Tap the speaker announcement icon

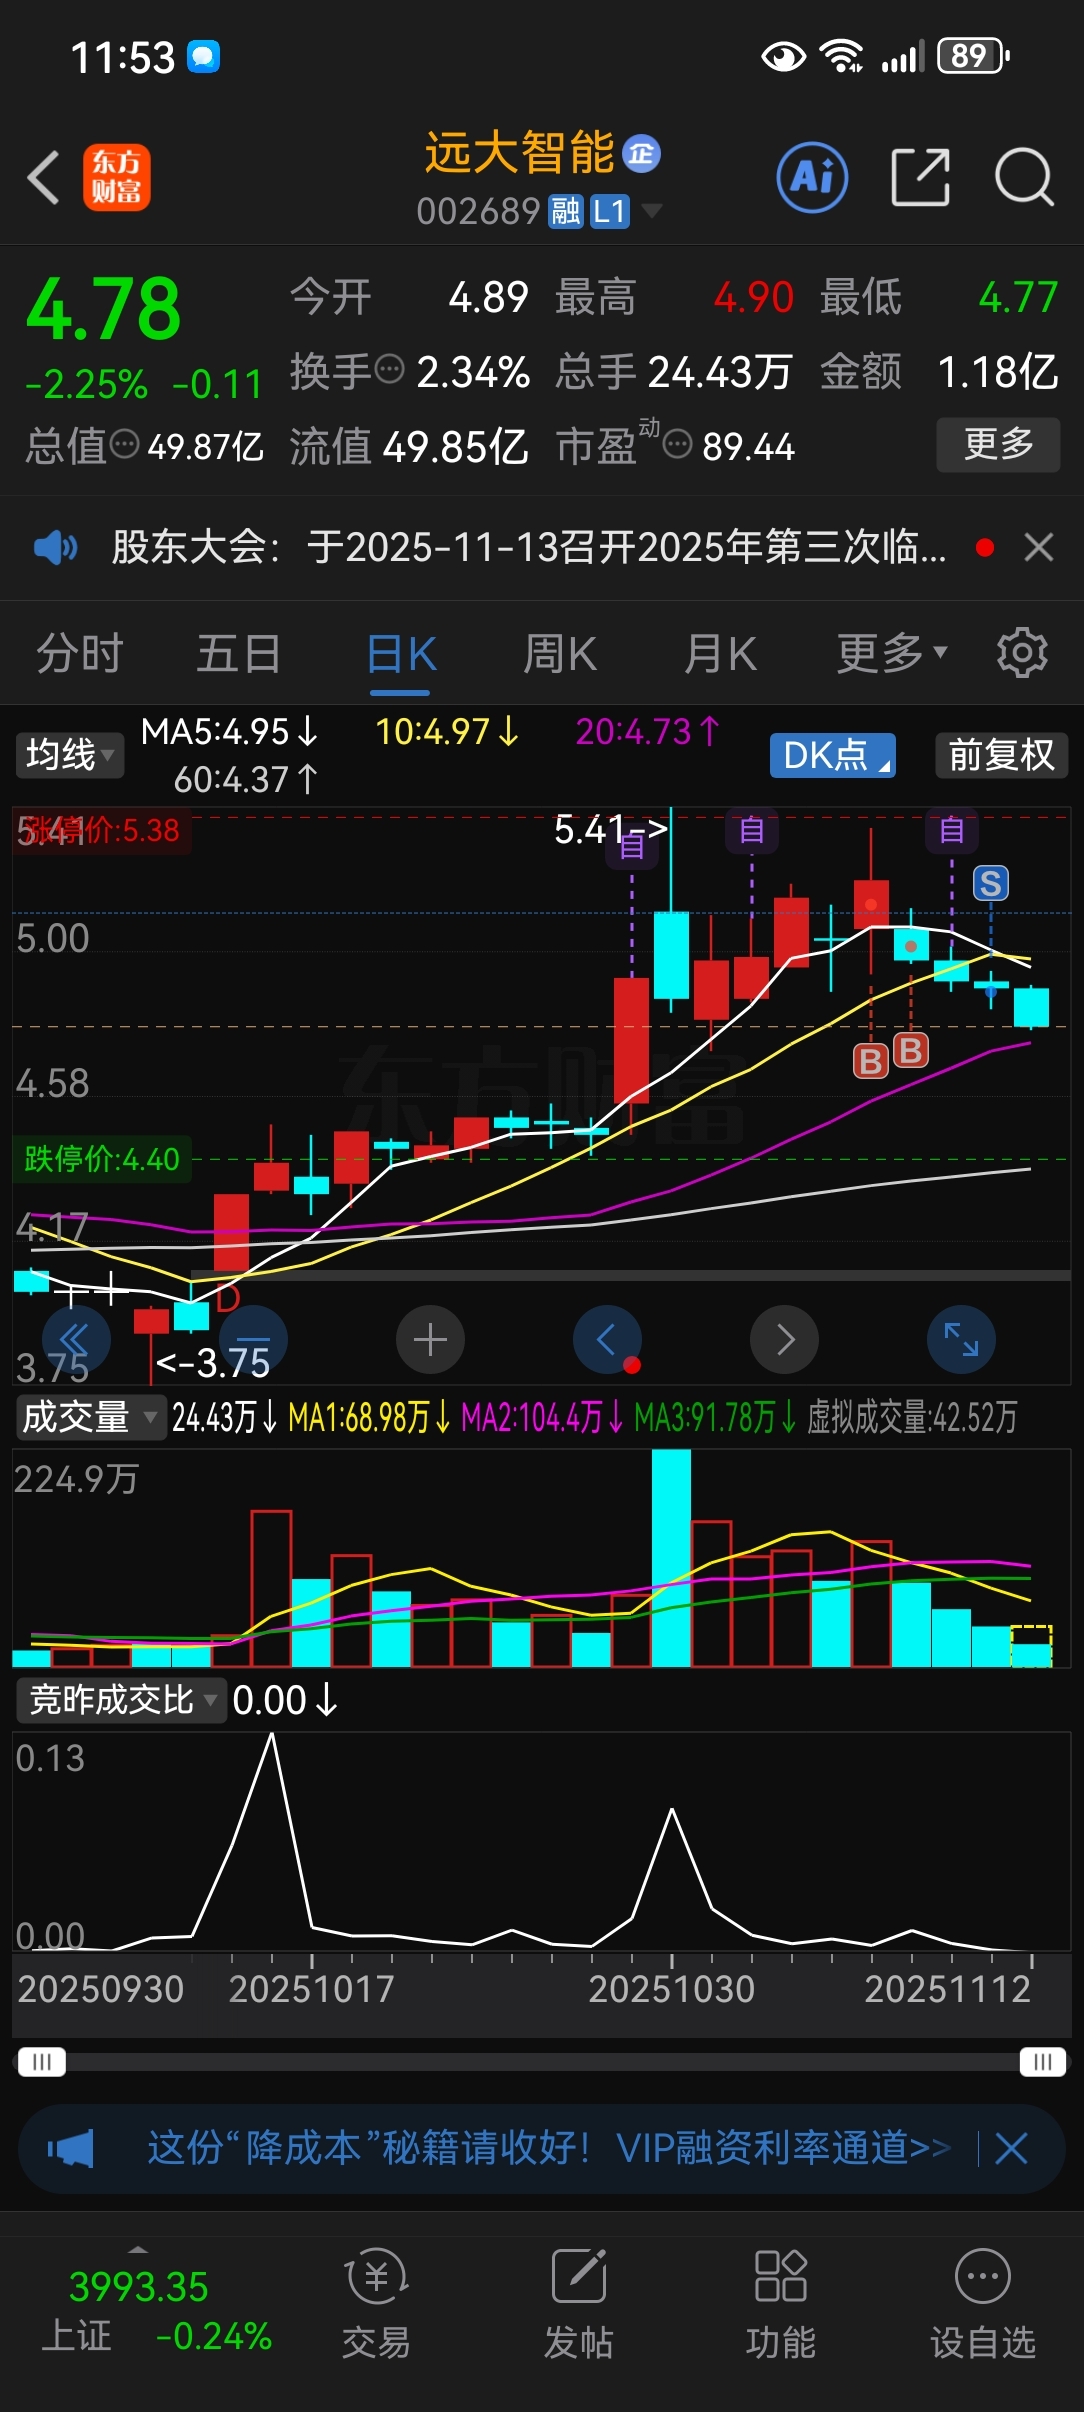(55, 548)
